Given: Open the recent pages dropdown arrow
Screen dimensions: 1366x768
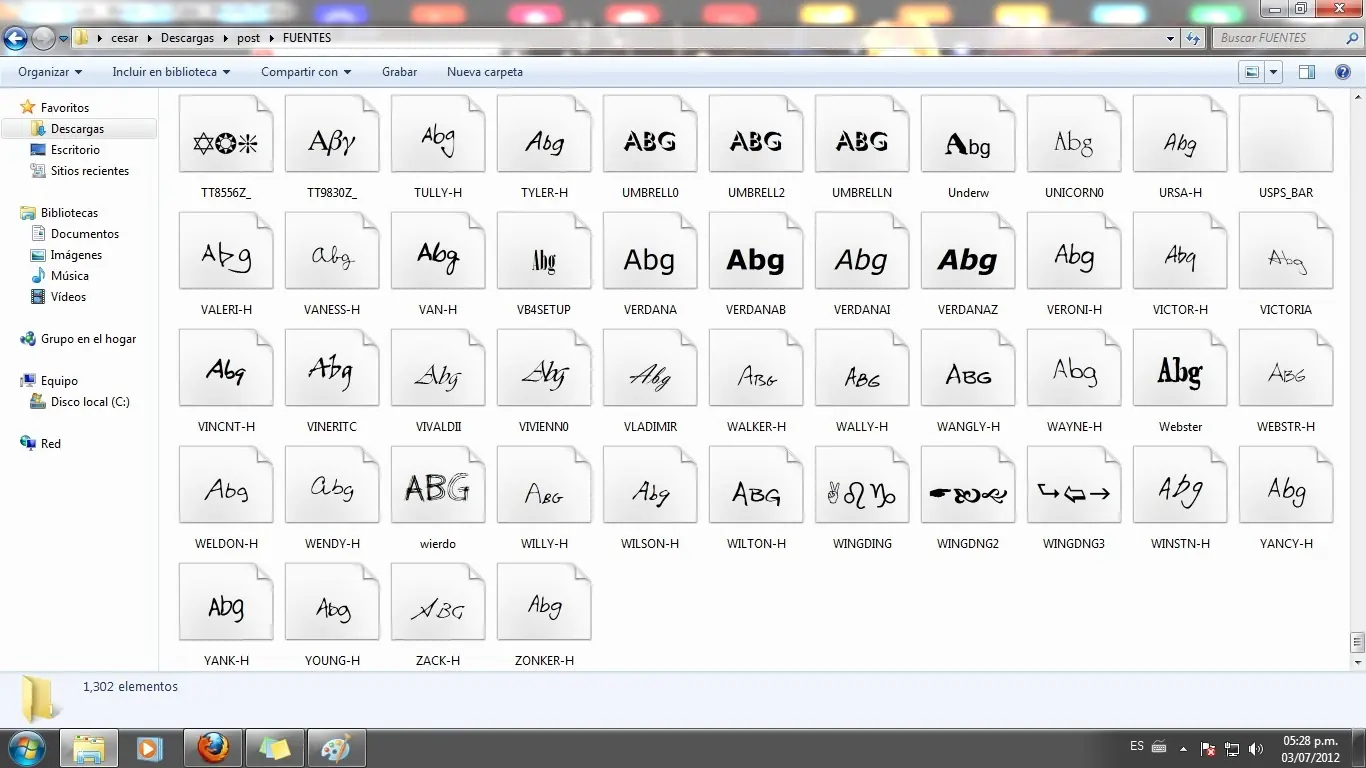Looking at the screenshot, I should point(64,39).
